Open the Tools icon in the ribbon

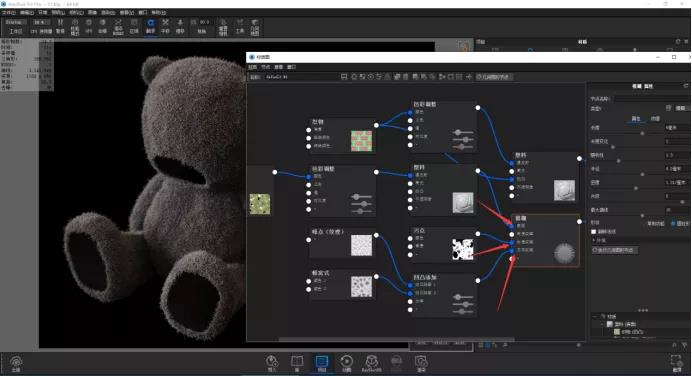[240, 26]
